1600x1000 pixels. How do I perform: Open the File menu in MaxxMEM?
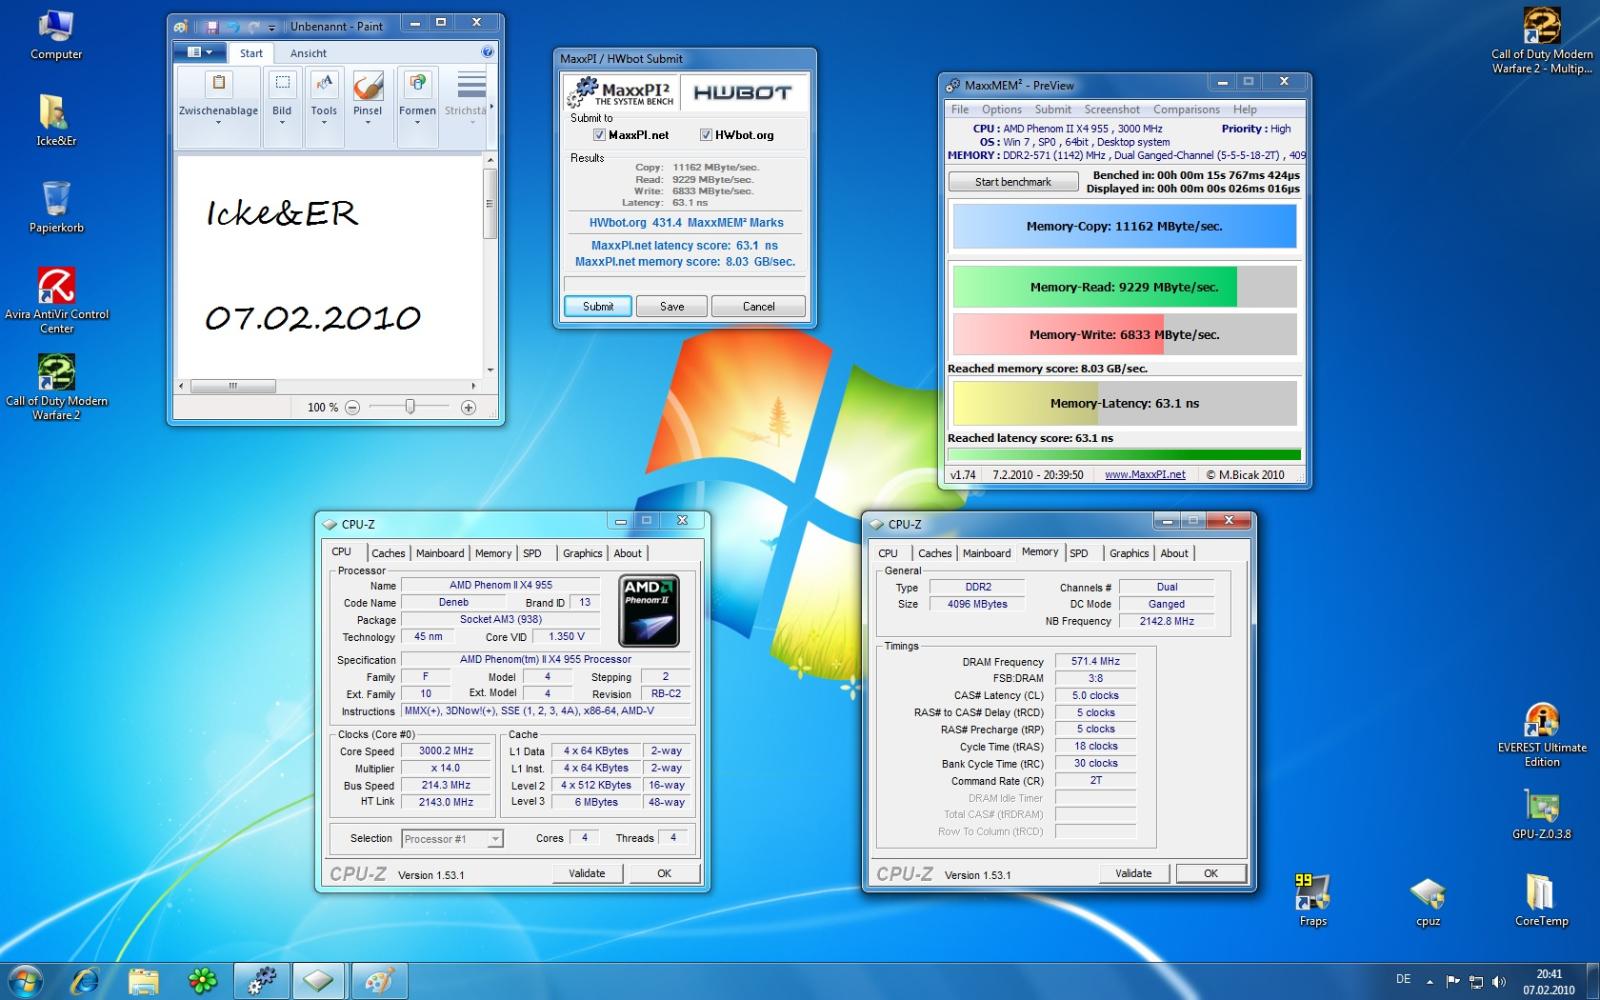960,109
